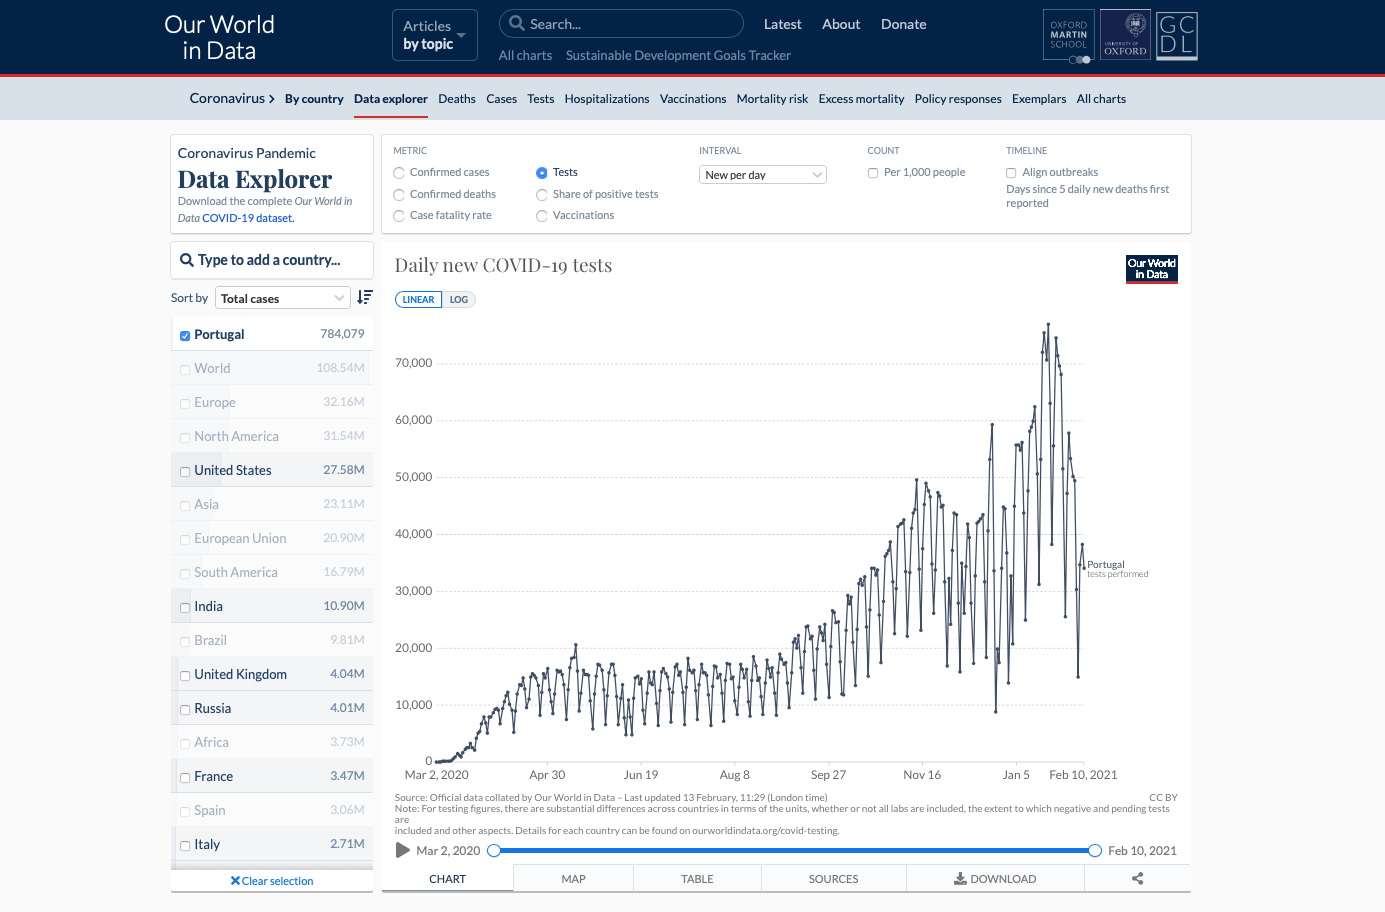Click the Our World in Data chart badge
The width and height of the screenshot is (1385, 912).
(1152, 269)
